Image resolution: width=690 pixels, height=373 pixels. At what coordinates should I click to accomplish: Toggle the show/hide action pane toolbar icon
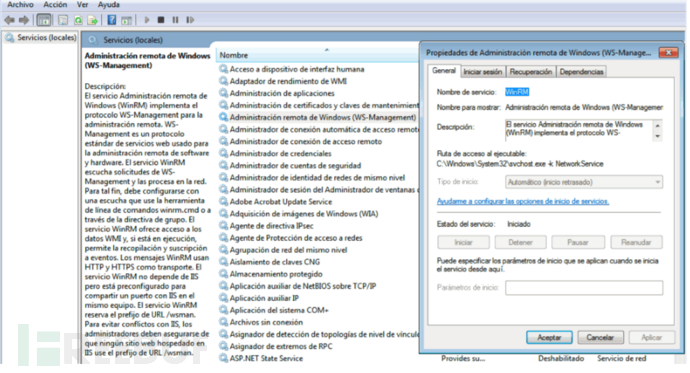(x=126, y=20)
